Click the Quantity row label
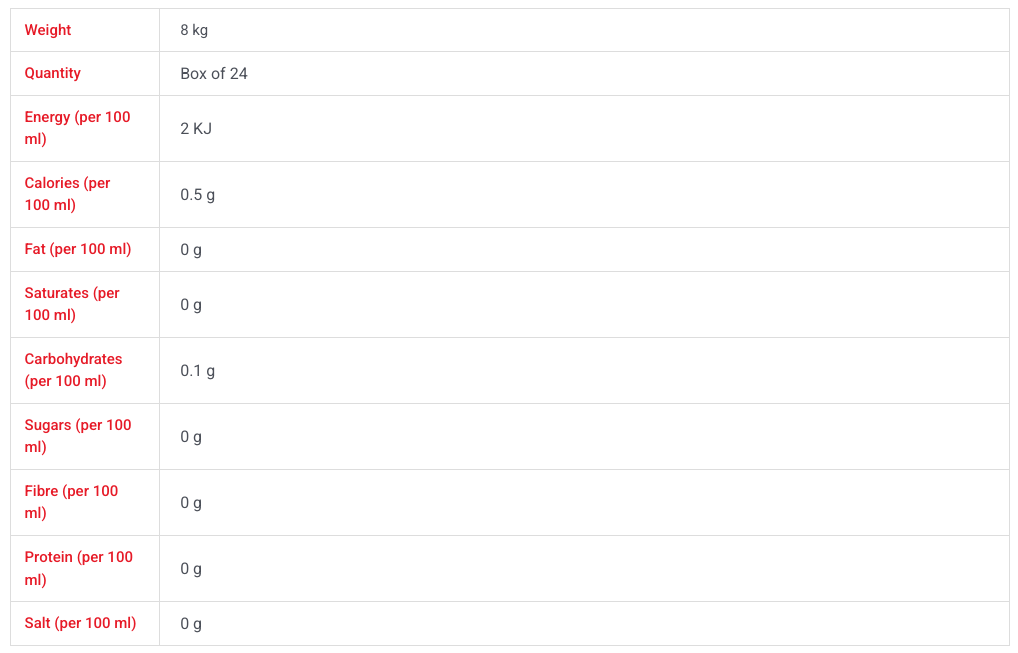The image size is (1018, 653). tap(53, 73)
